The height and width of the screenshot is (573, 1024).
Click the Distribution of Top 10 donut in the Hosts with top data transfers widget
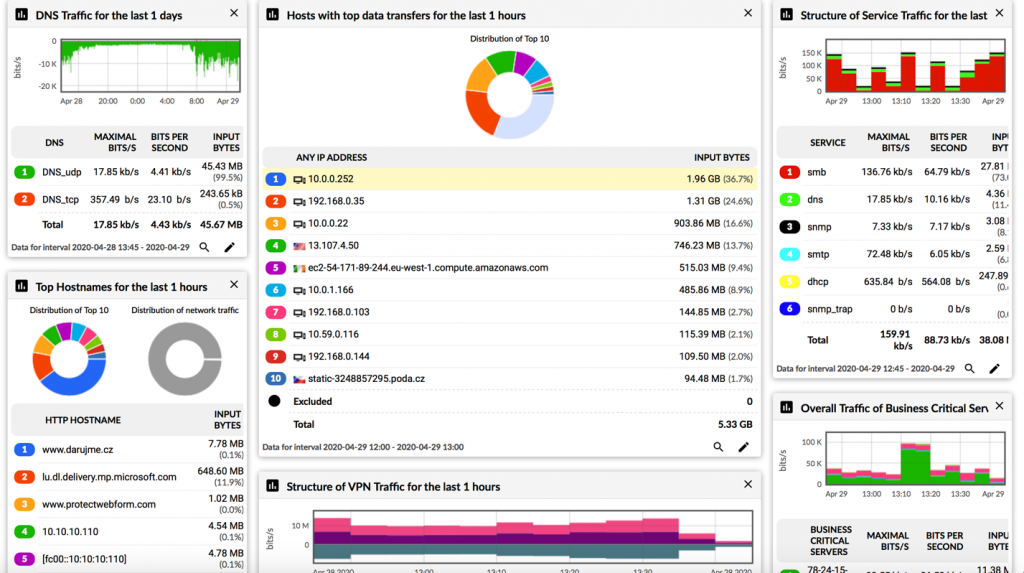[x=509, y=95]
